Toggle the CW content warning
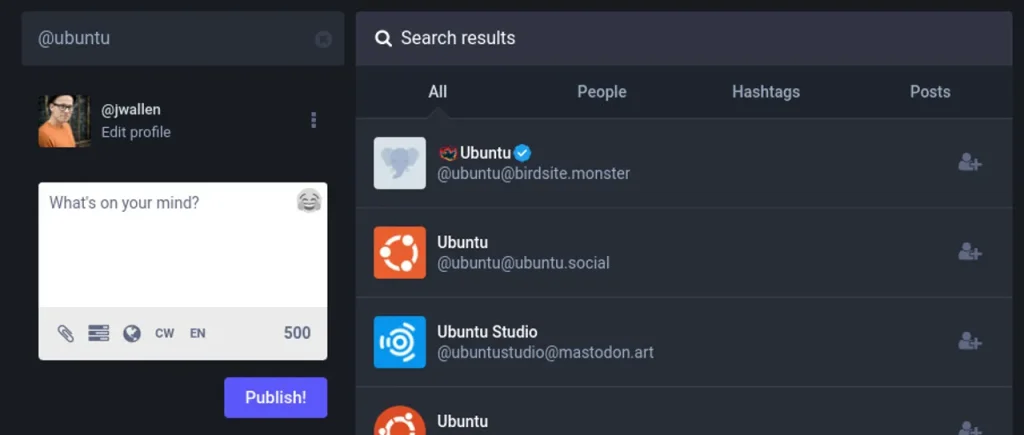The height and width of the screenshot is (435, 1024). [x=165, y=333]
